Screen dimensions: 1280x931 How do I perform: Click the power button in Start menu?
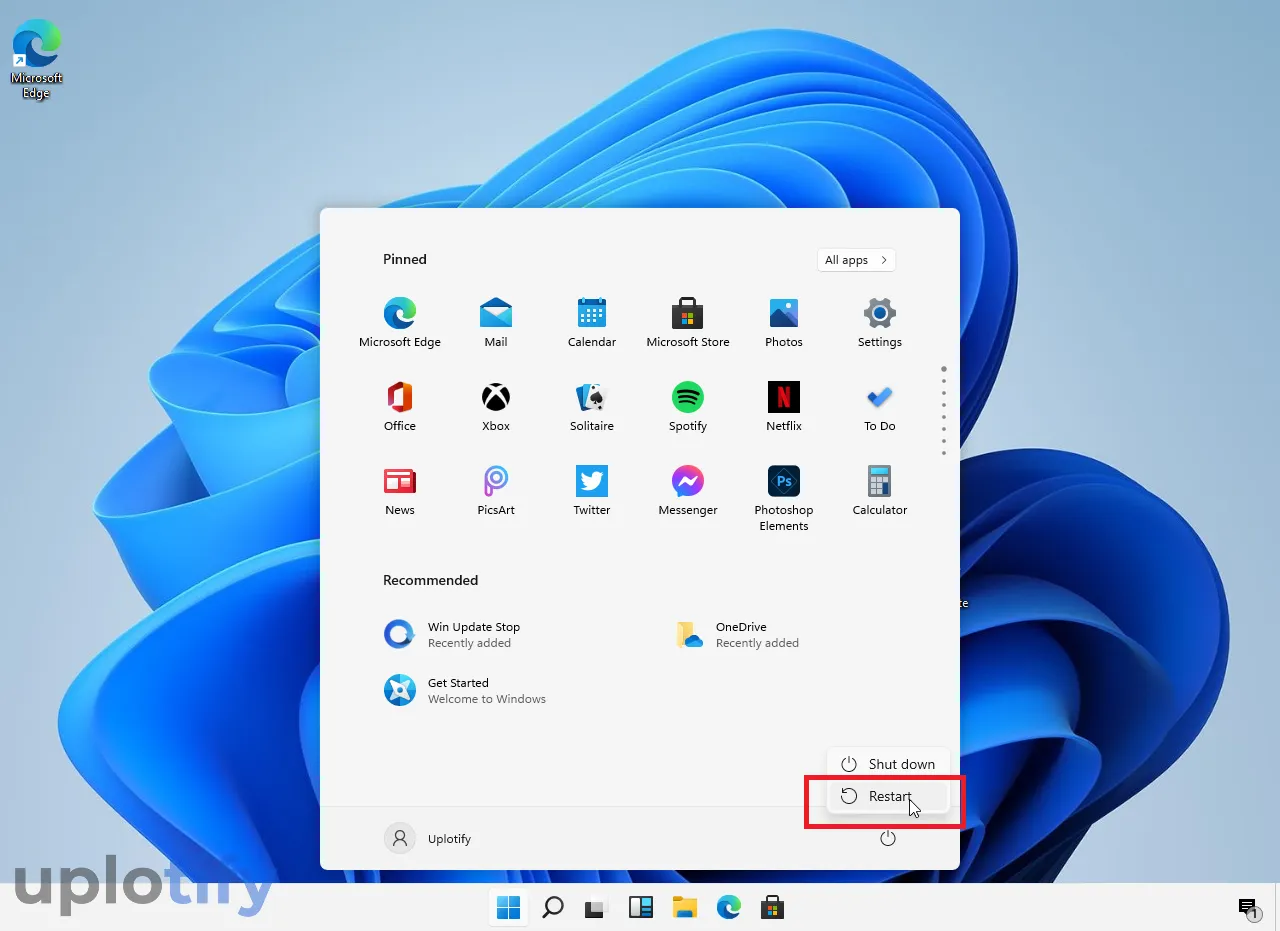(888, 839)
